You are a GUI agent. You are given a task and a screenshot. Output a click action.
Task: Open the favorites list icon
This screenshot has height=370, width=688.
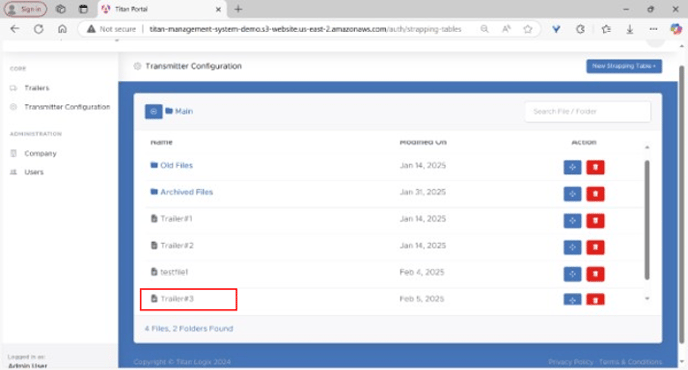click(x=606, y=29)
